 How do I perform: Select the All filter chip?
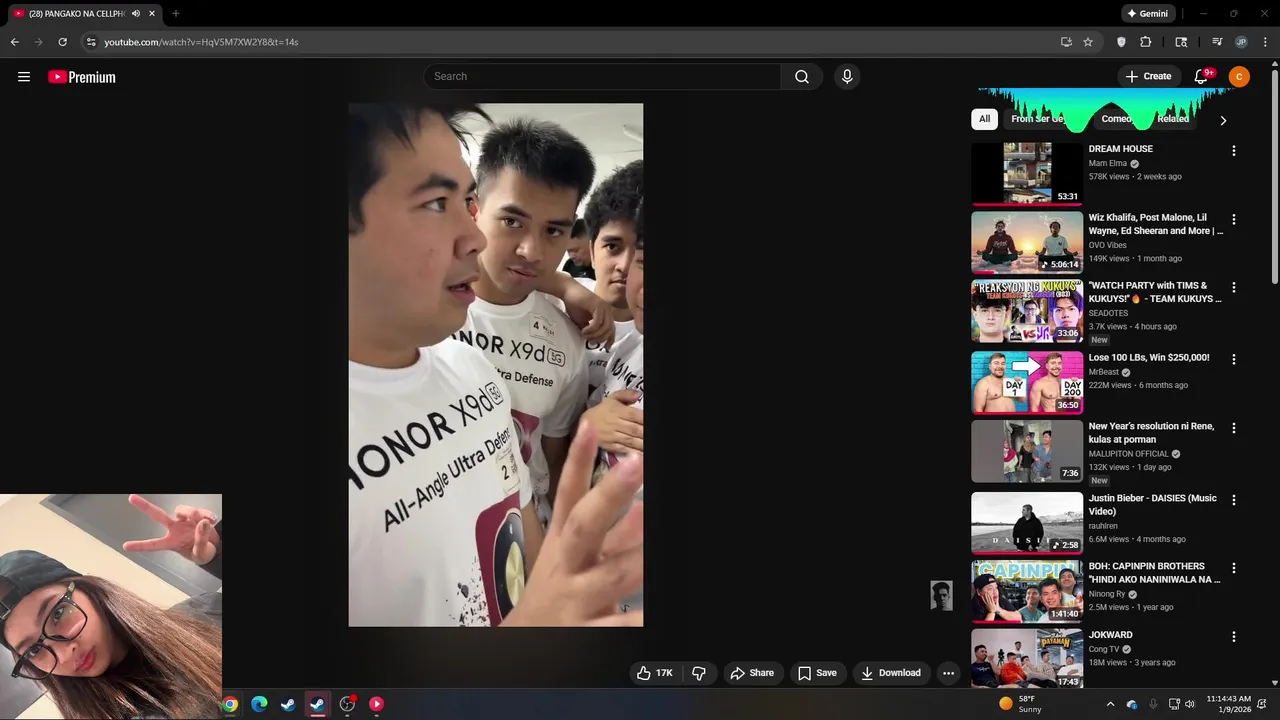pos(984,119)
